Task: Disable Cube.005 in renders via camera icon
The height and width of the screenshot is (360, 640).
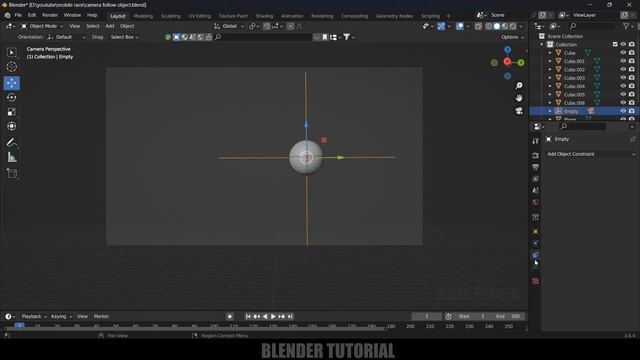Action: (632, 95)
